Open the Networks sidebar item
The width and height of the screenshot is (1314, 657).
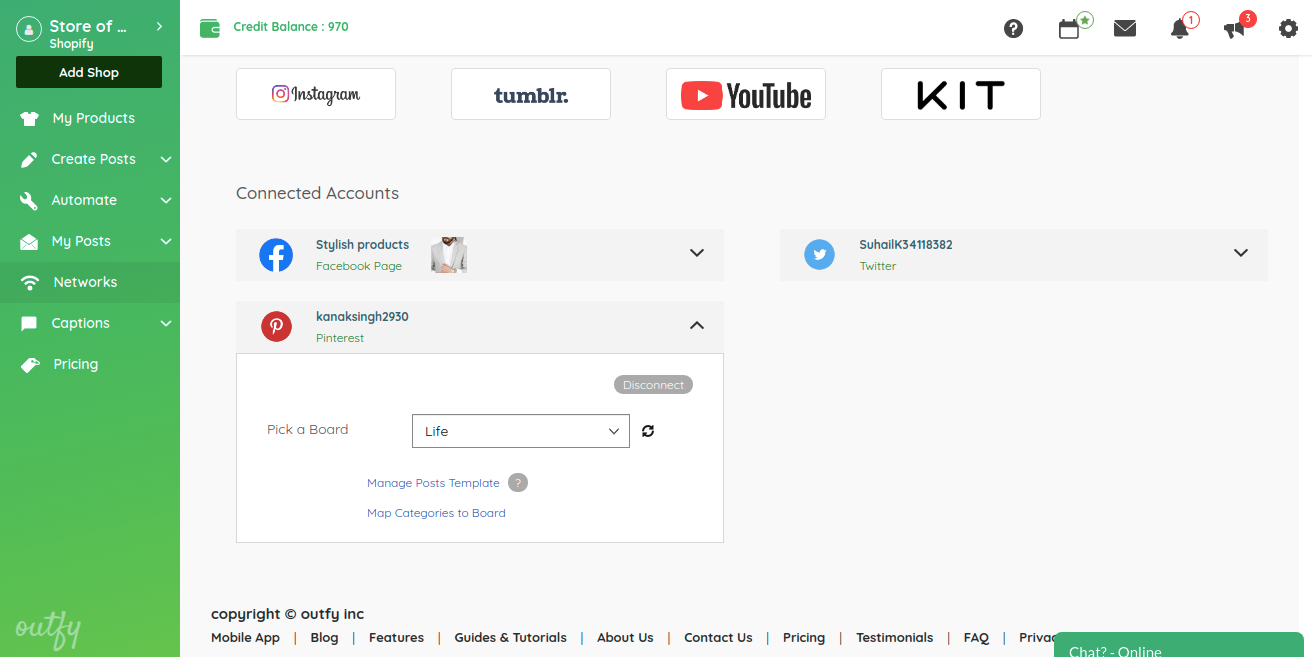coord(90,282)
